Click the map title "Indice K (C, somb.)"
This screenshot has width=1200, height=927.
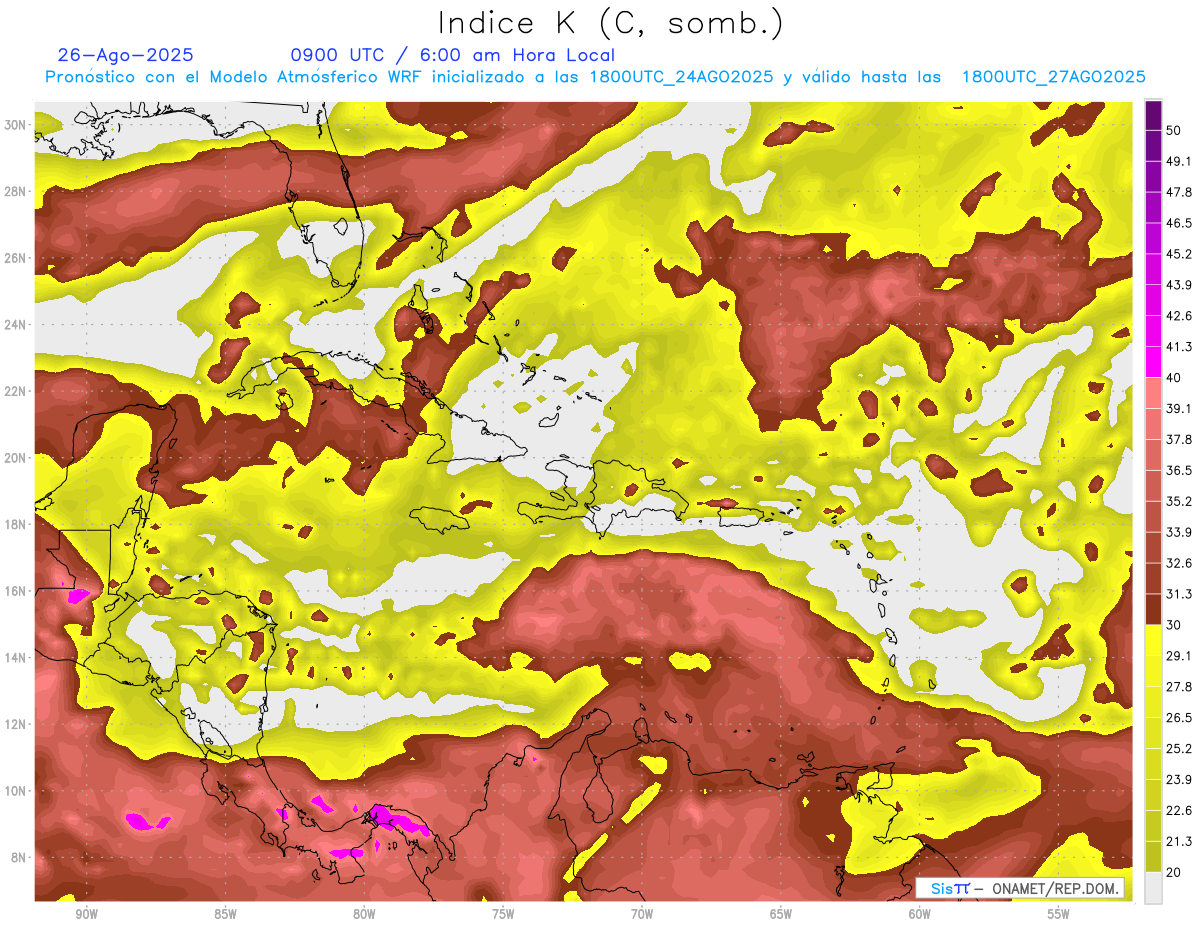[x=610, y=24]
